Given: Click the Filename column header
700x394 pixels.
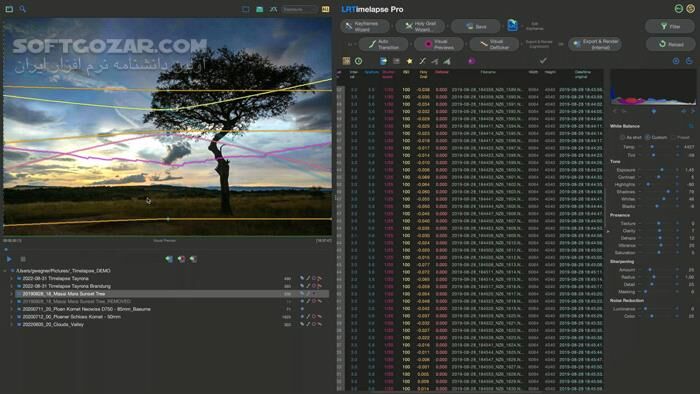Looking at the screenshot, I should pyautogui.click(x=488, y=72).
